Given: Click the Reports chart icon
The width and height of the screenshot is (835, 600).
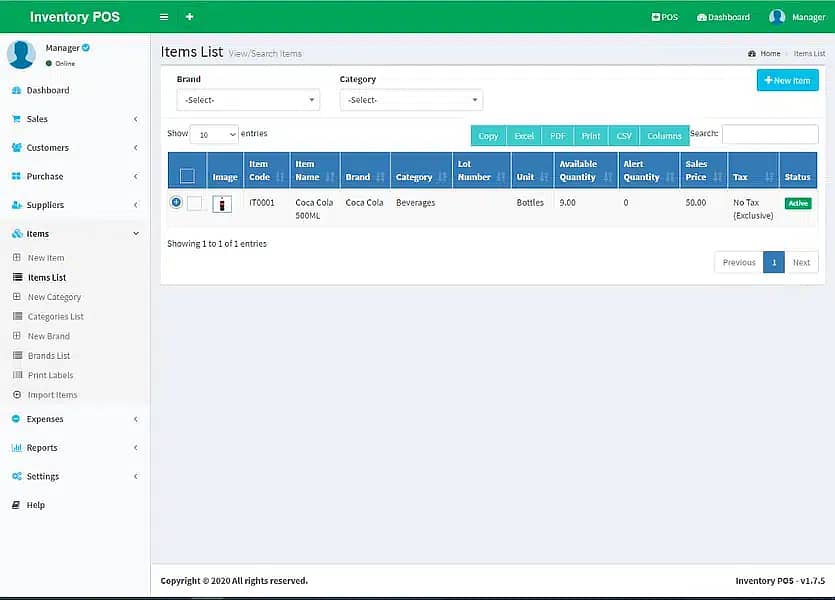Looking at the screenshot, I should [x=17, y=448].
